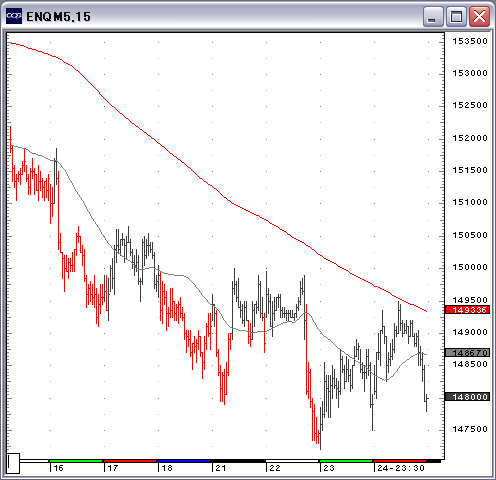The width and height of the screenshot is (496, 480).
Task: Click the black 148000 last price label
Action: (x=468, y=397)
